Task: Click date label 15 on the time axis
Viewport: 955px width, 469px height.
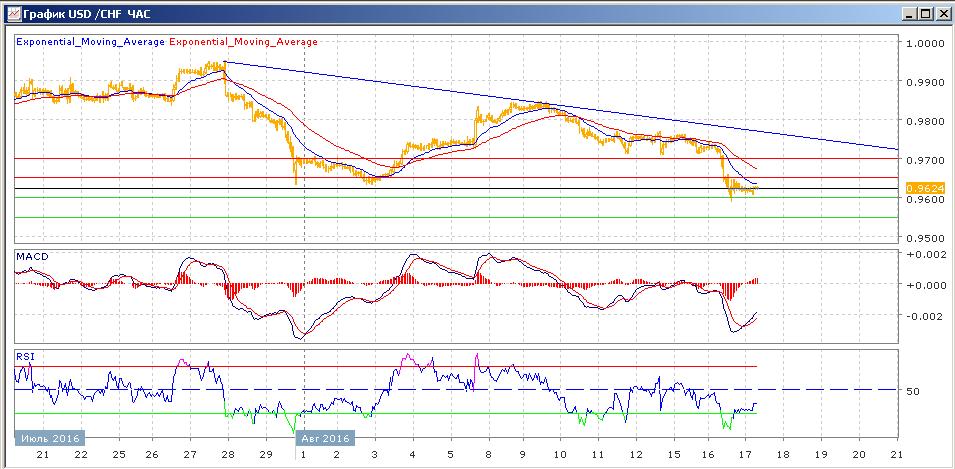Action: click(x=674, y=454)
